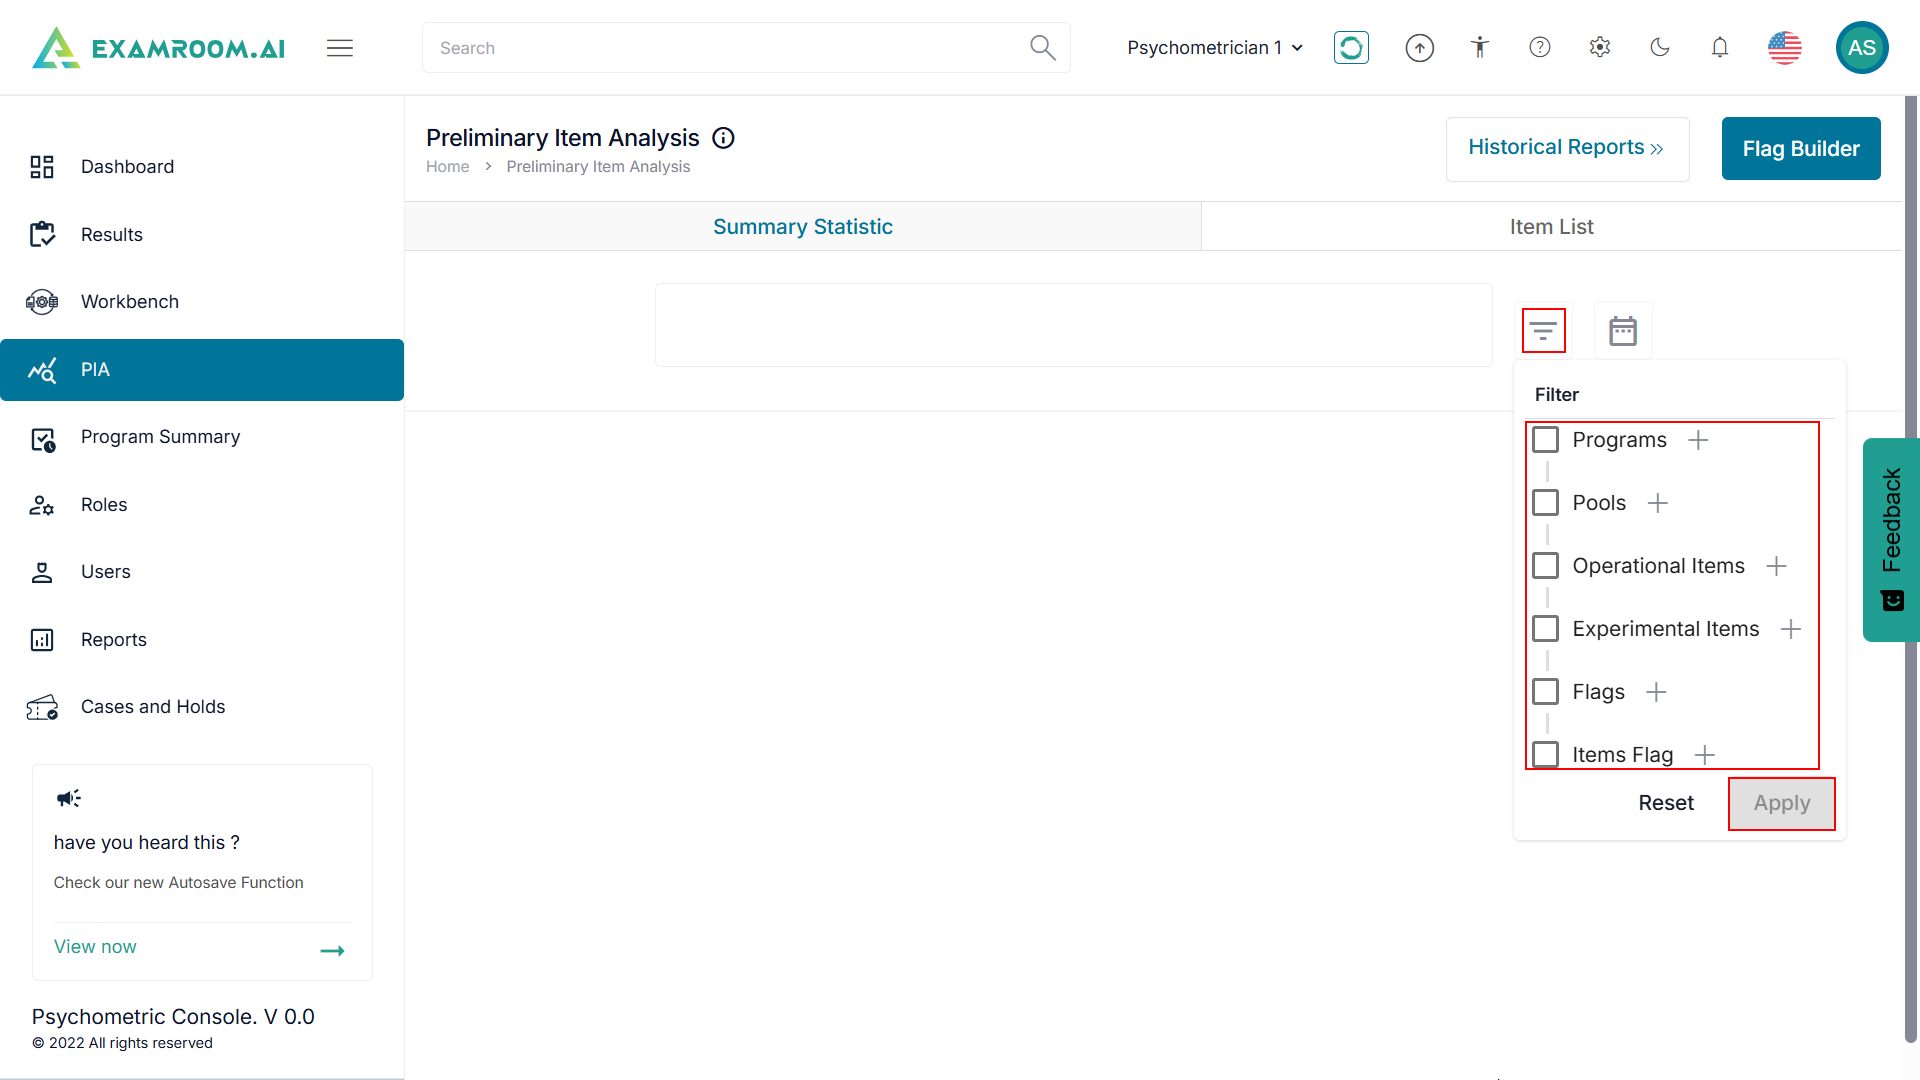Switch to the Item List tab
Screen dimensions: 1920x1080
click(1551, 227)
